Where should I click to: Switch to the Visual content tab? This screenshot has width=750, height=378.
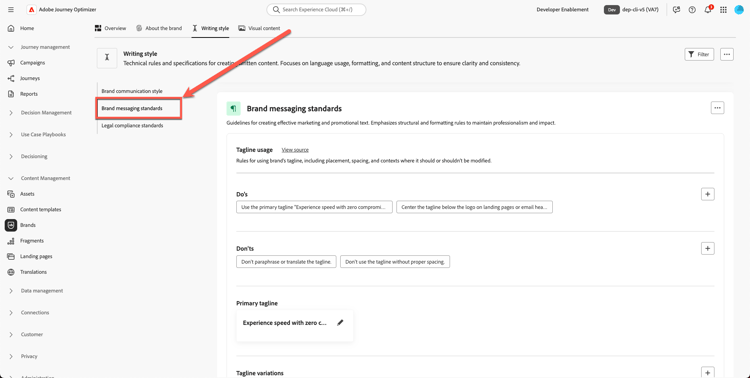pyautogui.click(x=259, y=28)
